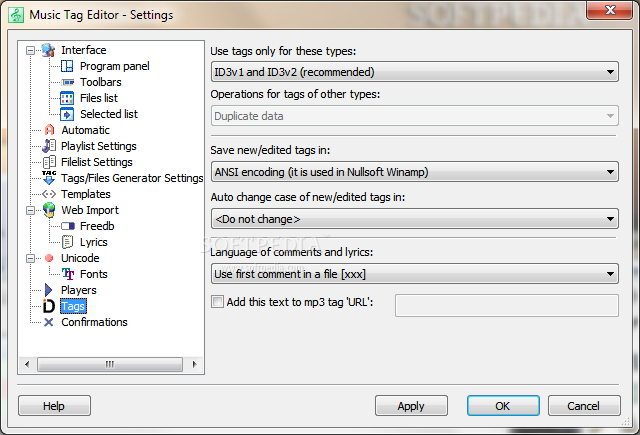Open Confirmations settings page
The width and height of the screenshot is (640, 435).
[94, 322]
